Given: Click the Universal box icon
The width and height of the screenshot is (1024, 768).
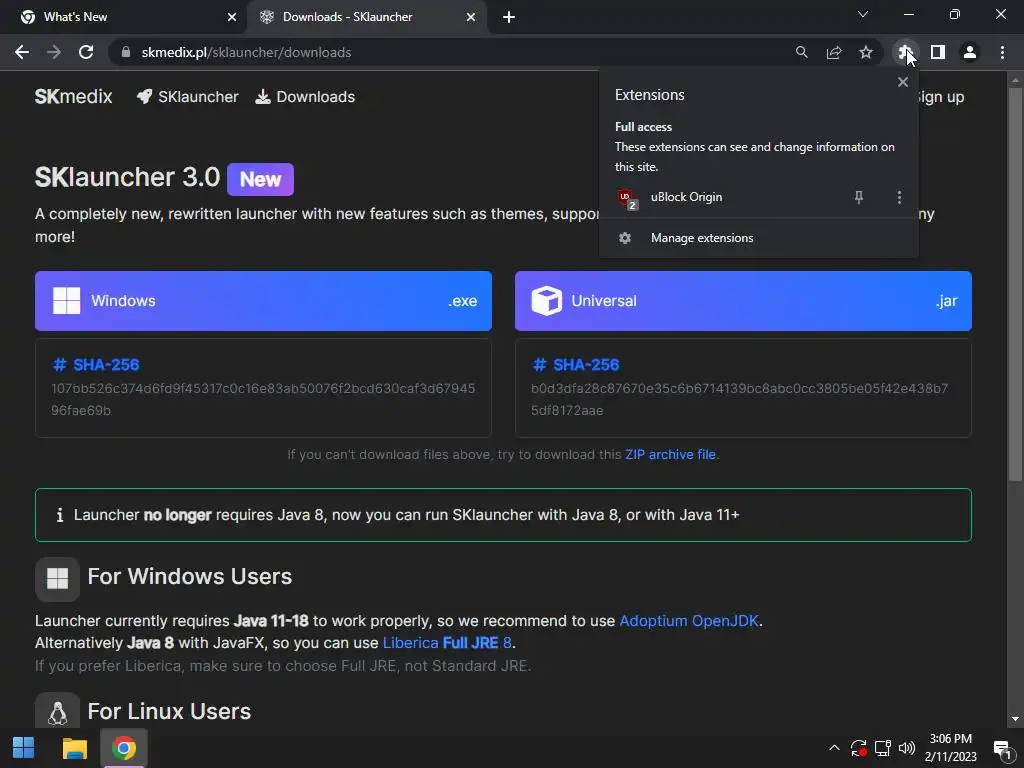Looking at the screenshot, I should (x=547, y=301).
